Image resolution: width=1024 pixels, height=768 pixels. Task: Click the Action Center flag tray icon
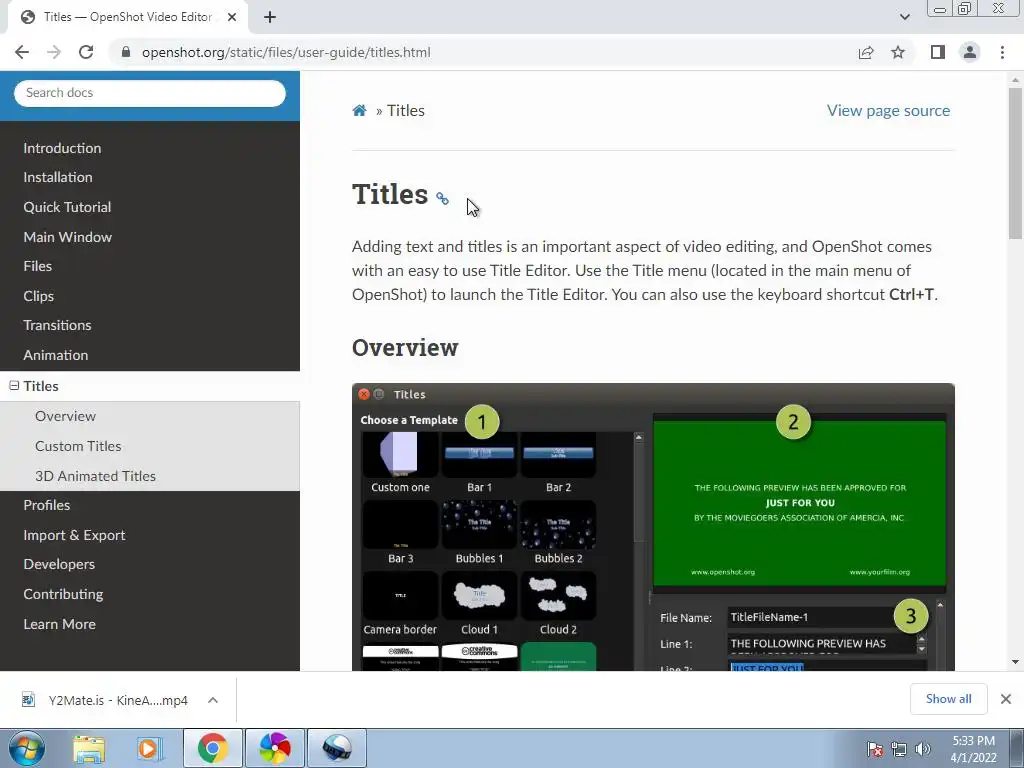click(874, 749)
